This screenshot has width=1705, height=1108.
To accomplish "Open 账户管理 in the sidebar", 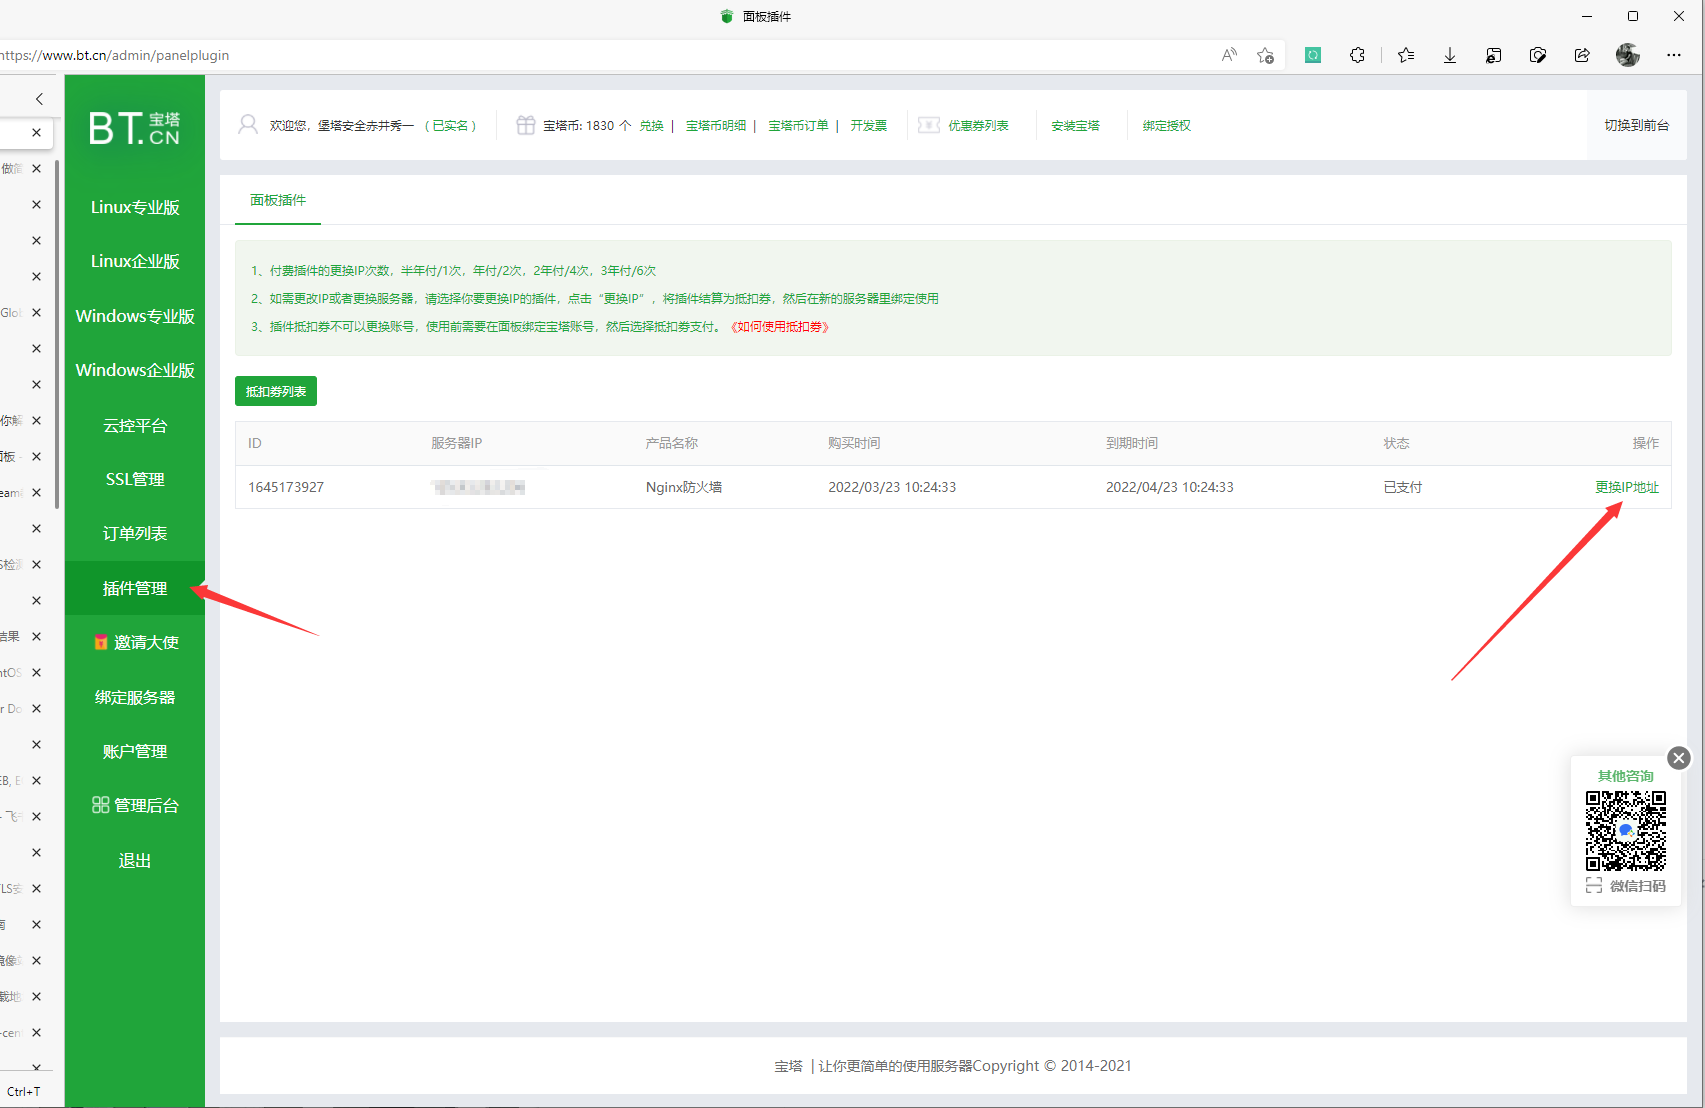I will click(135, 751).
